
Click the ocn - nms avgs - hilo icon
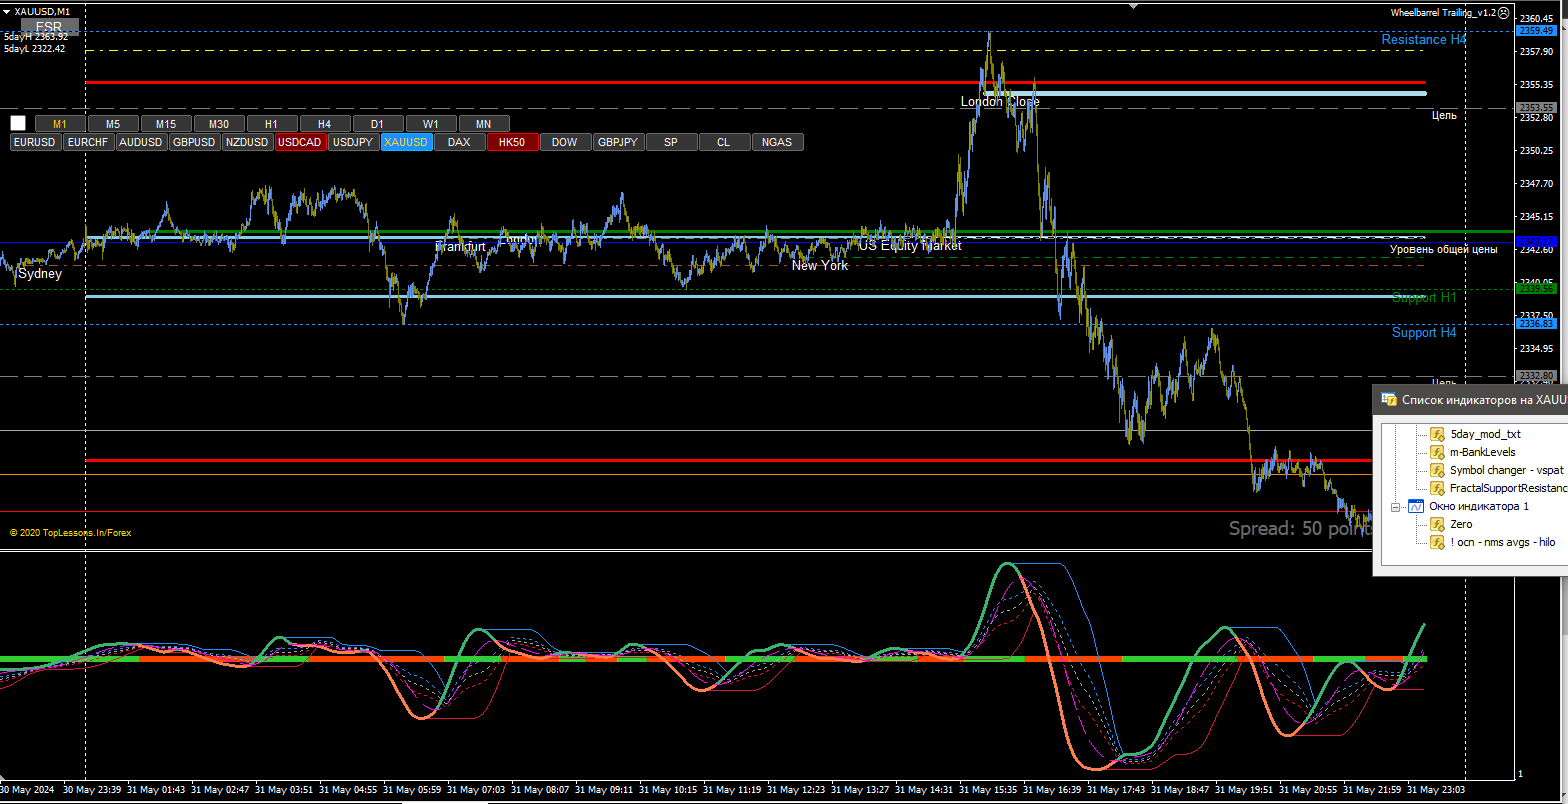click(1437, 542)
